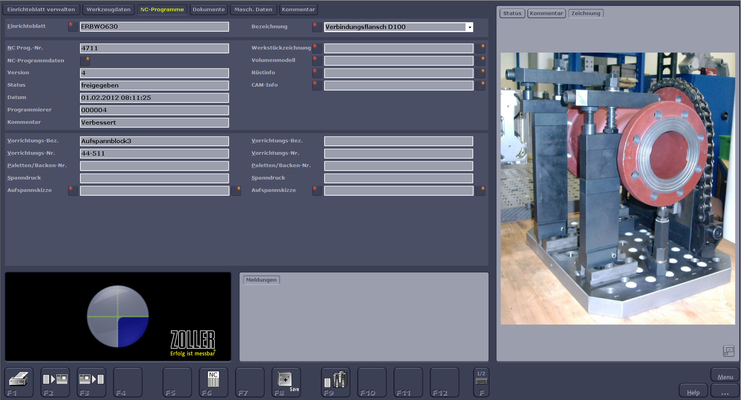Image resolution: width=741 pixels, height=400 pixels.
Task: Click the F2 transfer icon button
Action: tap(55, 382)
